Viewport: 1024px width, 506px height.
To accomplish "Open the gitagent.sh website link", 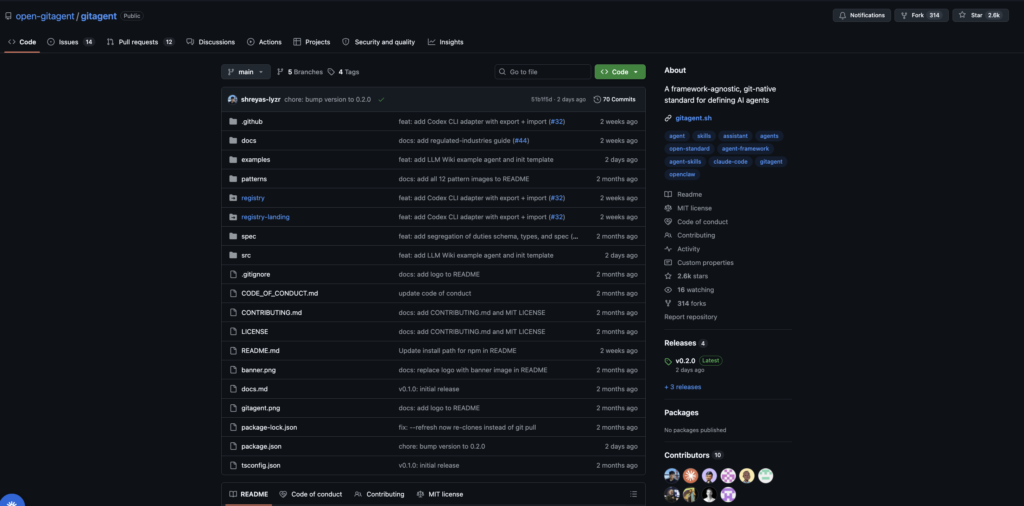I will (x=694, y=117).
